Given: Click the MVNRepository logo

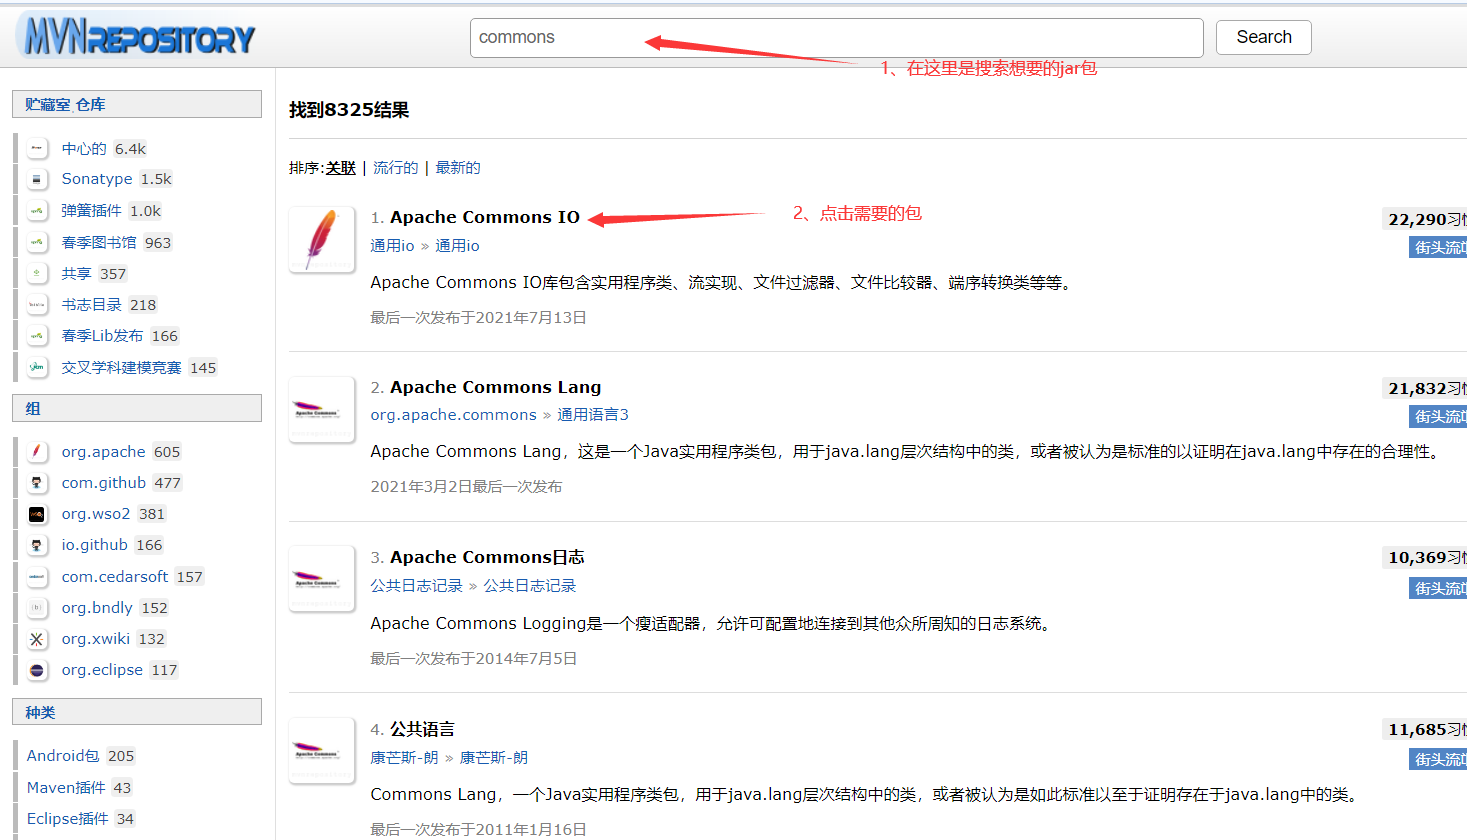Looking at the screenshot, I should coord(137,36).
